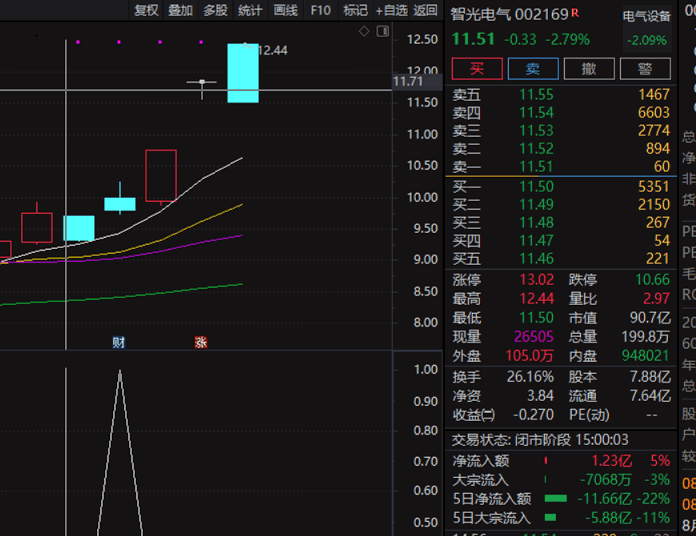Open the 统计 statistics tool

coord(250,10)
